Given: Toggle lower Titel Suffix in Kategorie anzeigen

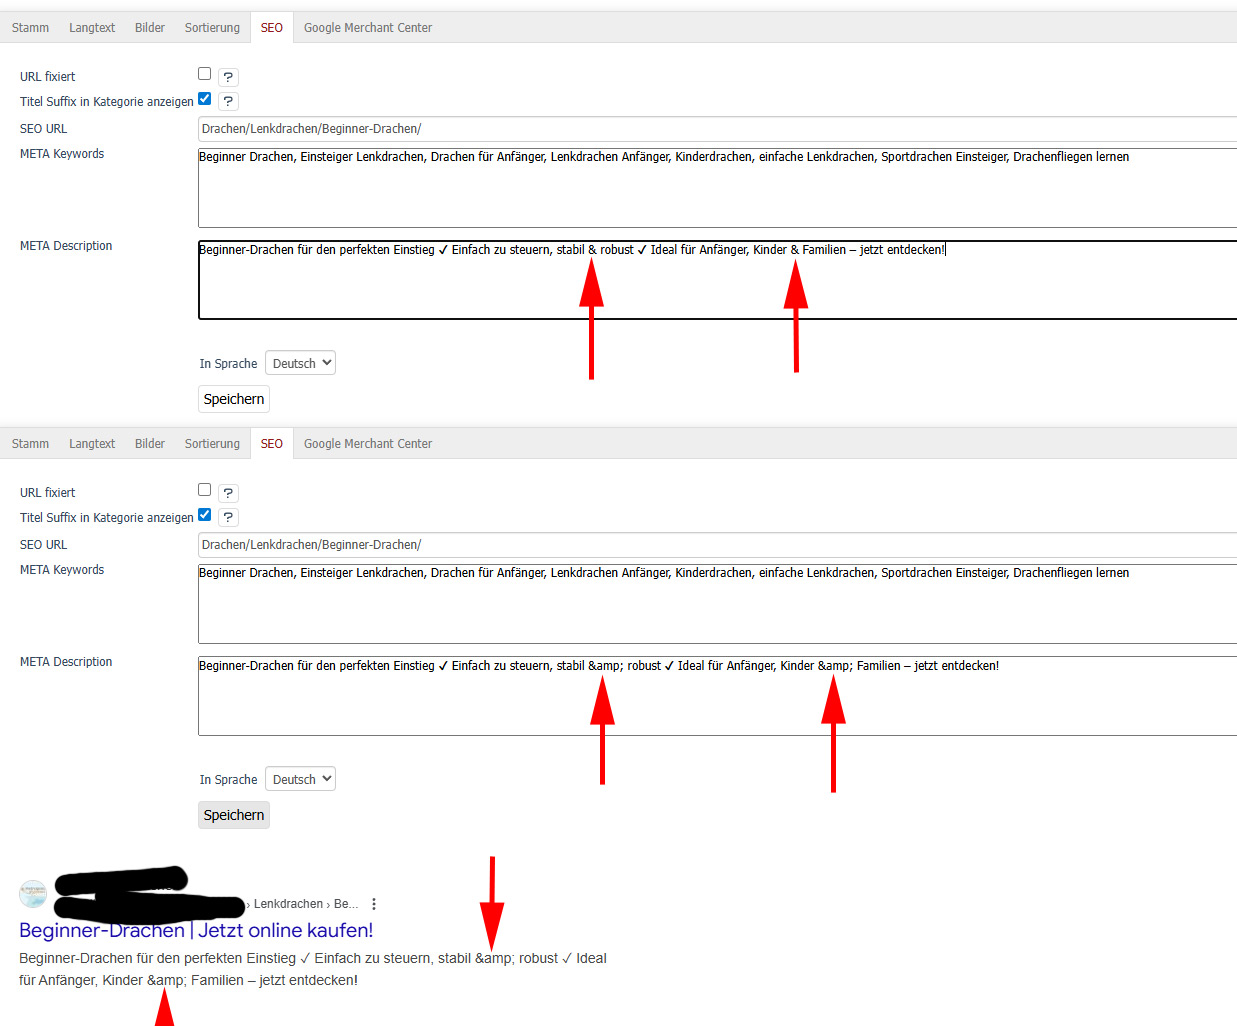Looking at the screenshot, I should [205, 515].
